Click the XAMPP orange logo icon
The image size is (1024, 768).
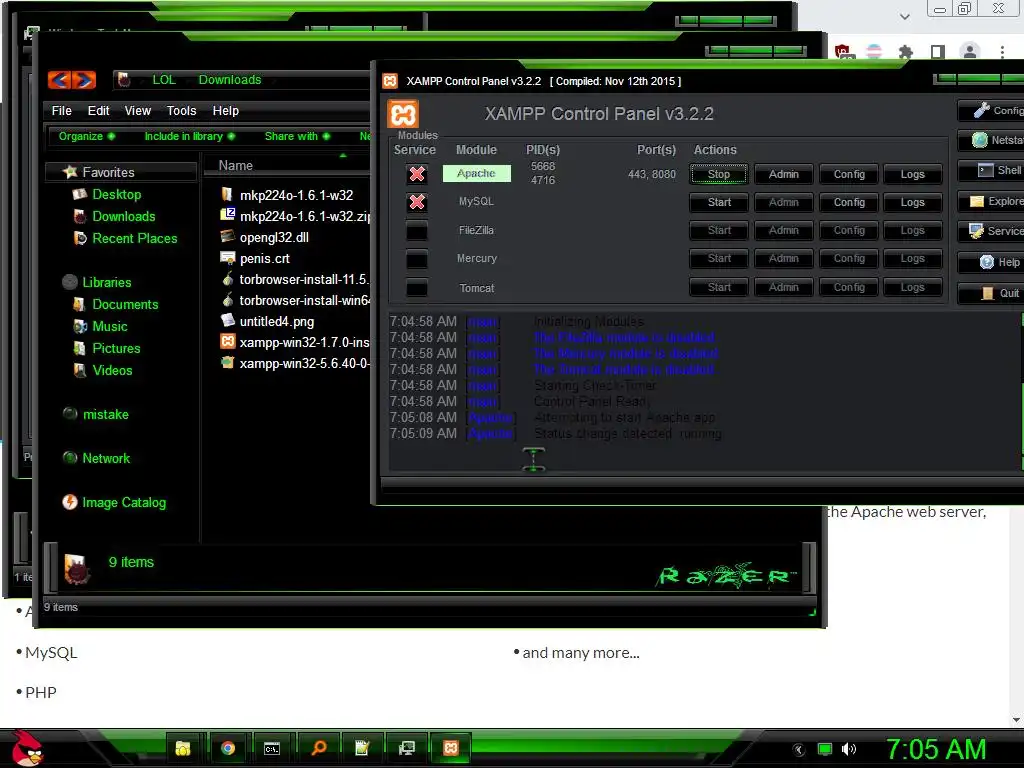click(x=403, y=114)
